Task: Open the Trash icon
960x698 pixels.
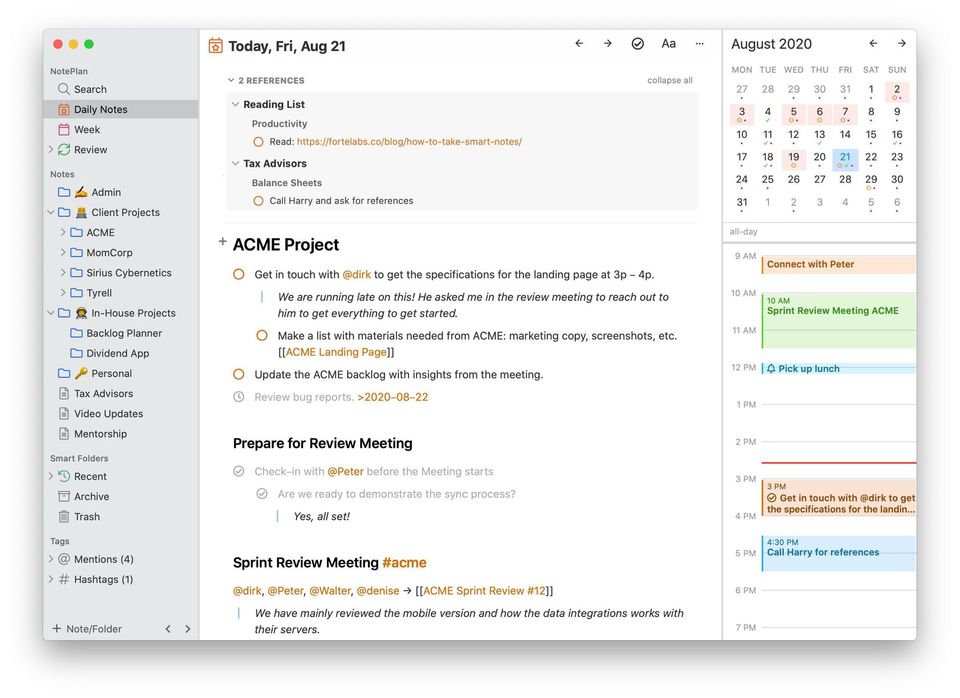Action: (x=64, y=517)
